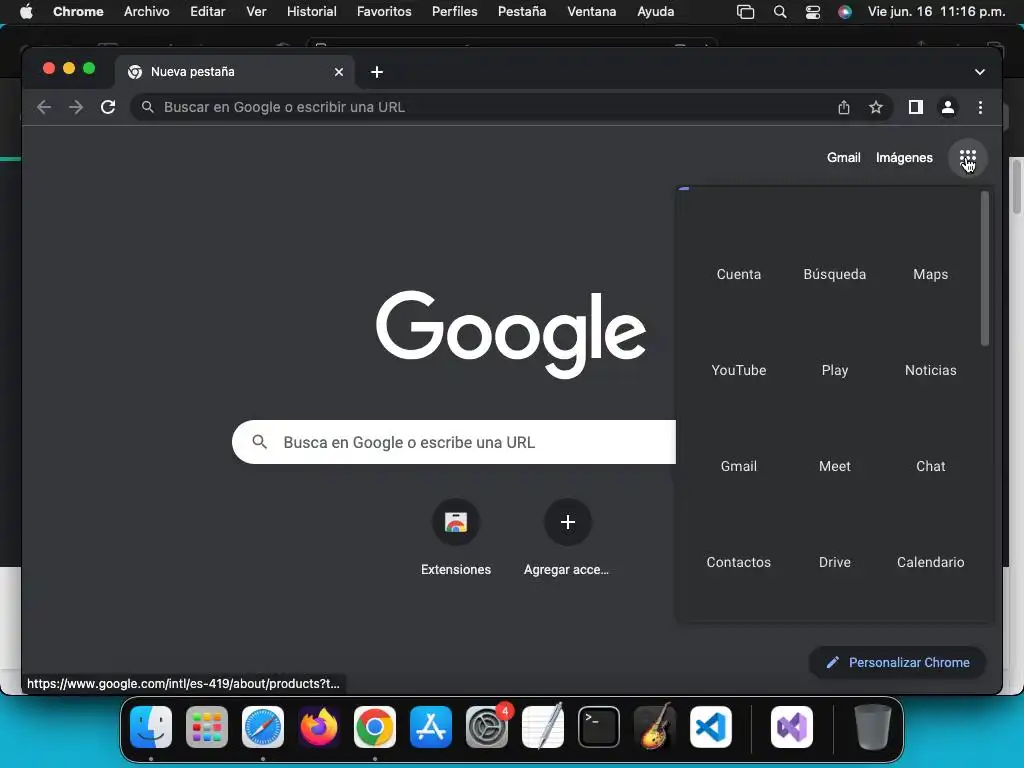Viewport: 1024px width, 768px height.
Task: Open Control Center in the menu bar
Action: point(812,11)
